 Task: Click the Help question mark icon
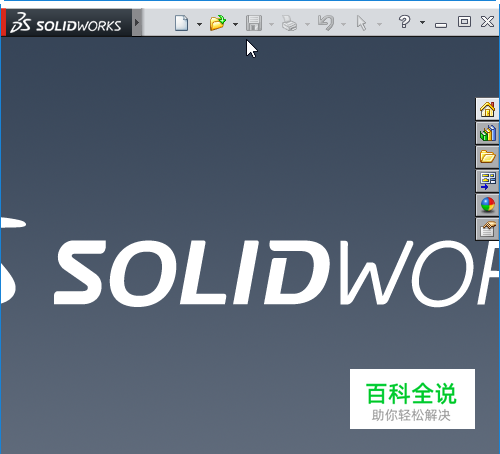pos(404,22)
